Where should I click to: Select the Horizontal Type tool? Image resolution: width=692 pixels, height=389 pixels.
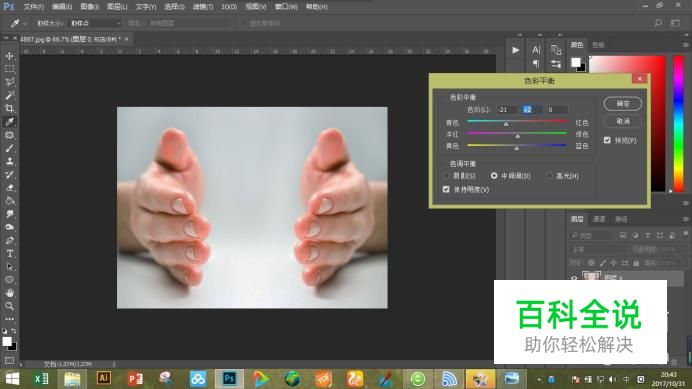pyautogui.click(x=9, y=253)
